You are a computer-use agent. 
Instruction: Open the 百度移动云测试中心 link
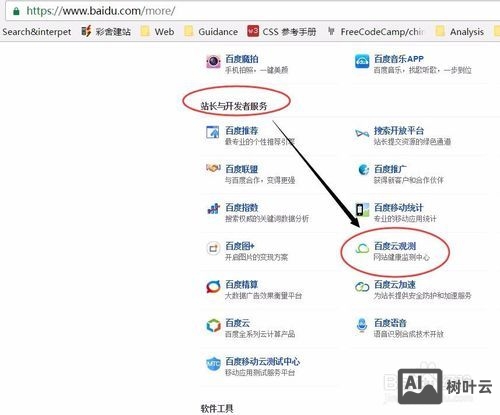click(x=263, y=361)
